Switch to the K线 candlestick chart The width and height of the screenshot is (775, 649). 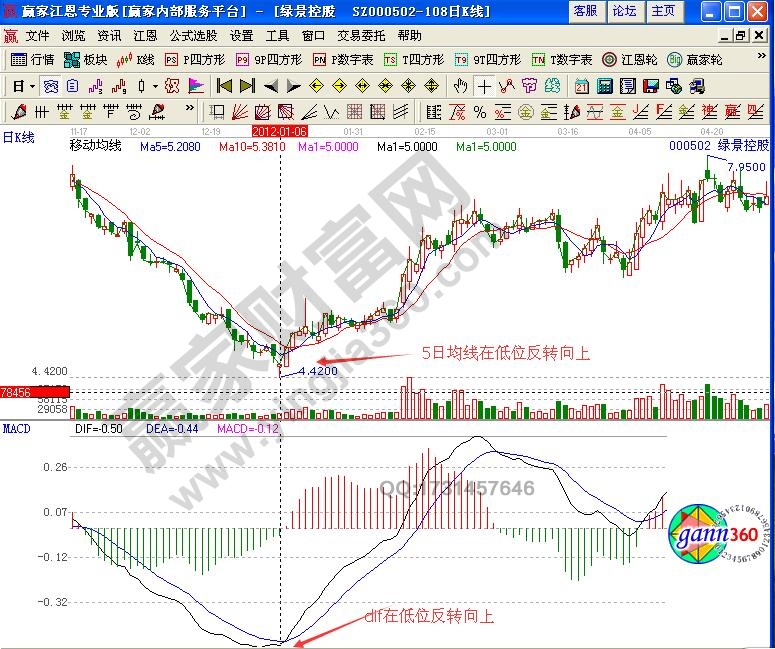point(138,60)
